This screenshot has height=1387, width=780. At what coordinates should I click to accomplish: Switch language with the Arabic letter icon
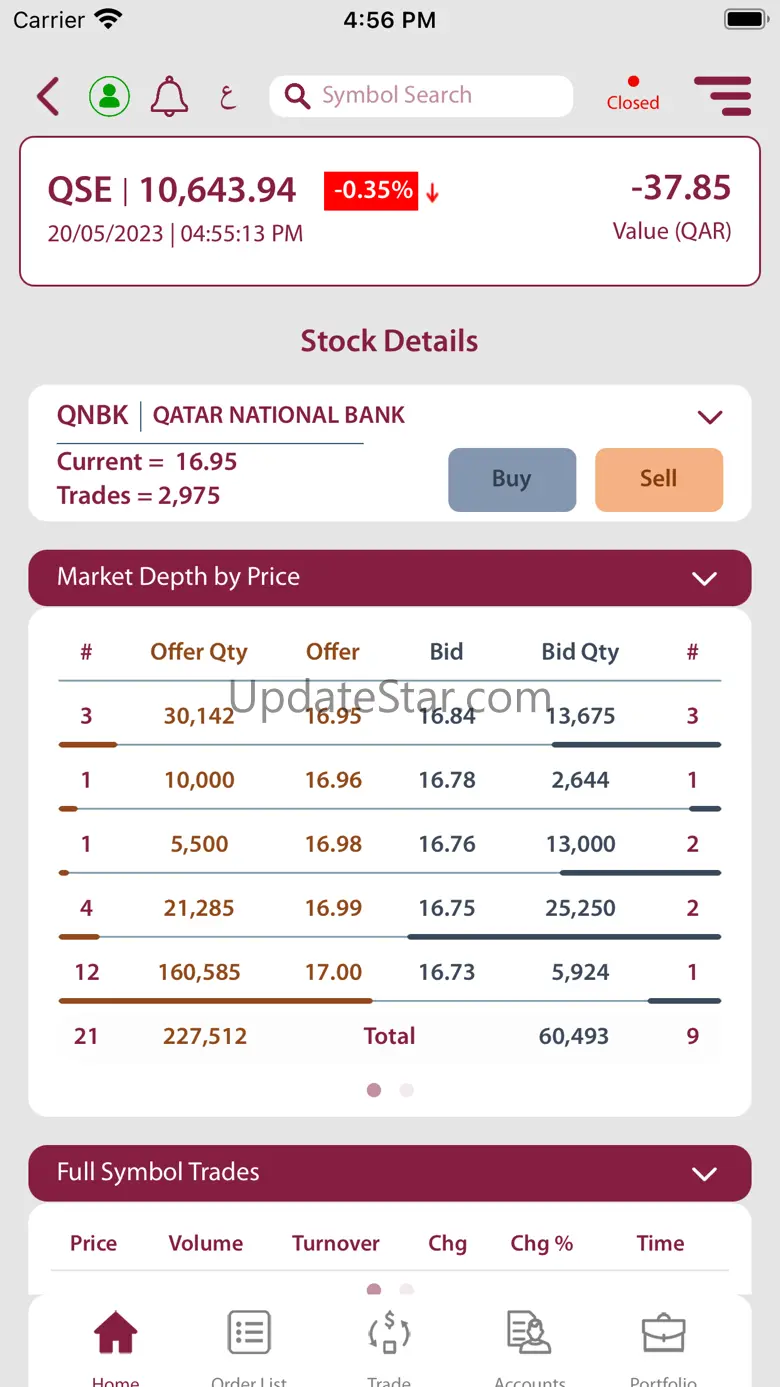(228, 97)
